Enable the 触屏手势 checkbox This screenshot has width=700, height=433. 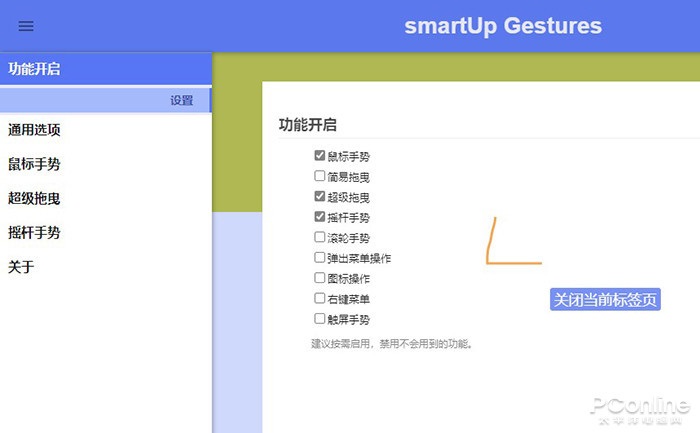pyautogui.click(x=320, y=318)
